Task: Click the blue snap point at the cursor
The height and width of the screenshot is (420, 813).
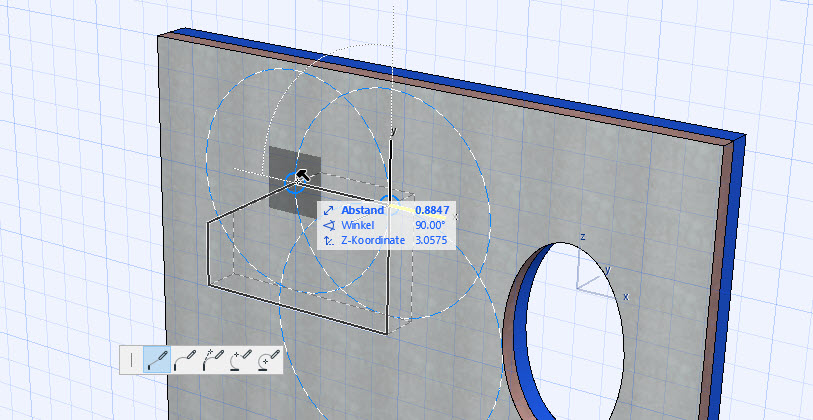Action: click(295, 181)
